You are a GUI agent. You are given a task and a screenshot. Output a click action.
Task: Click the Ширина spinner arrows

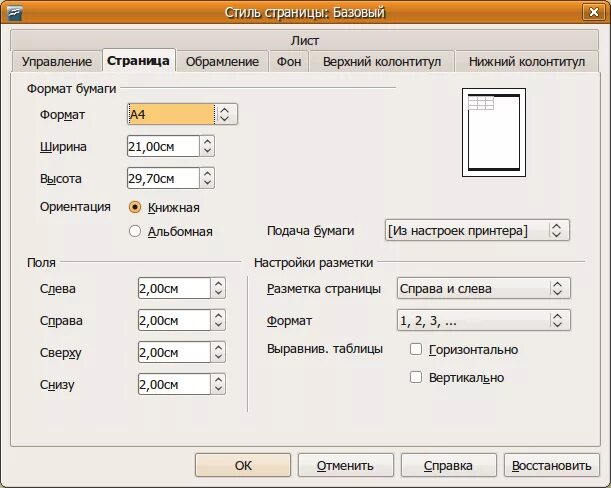(x=207, y=147)
